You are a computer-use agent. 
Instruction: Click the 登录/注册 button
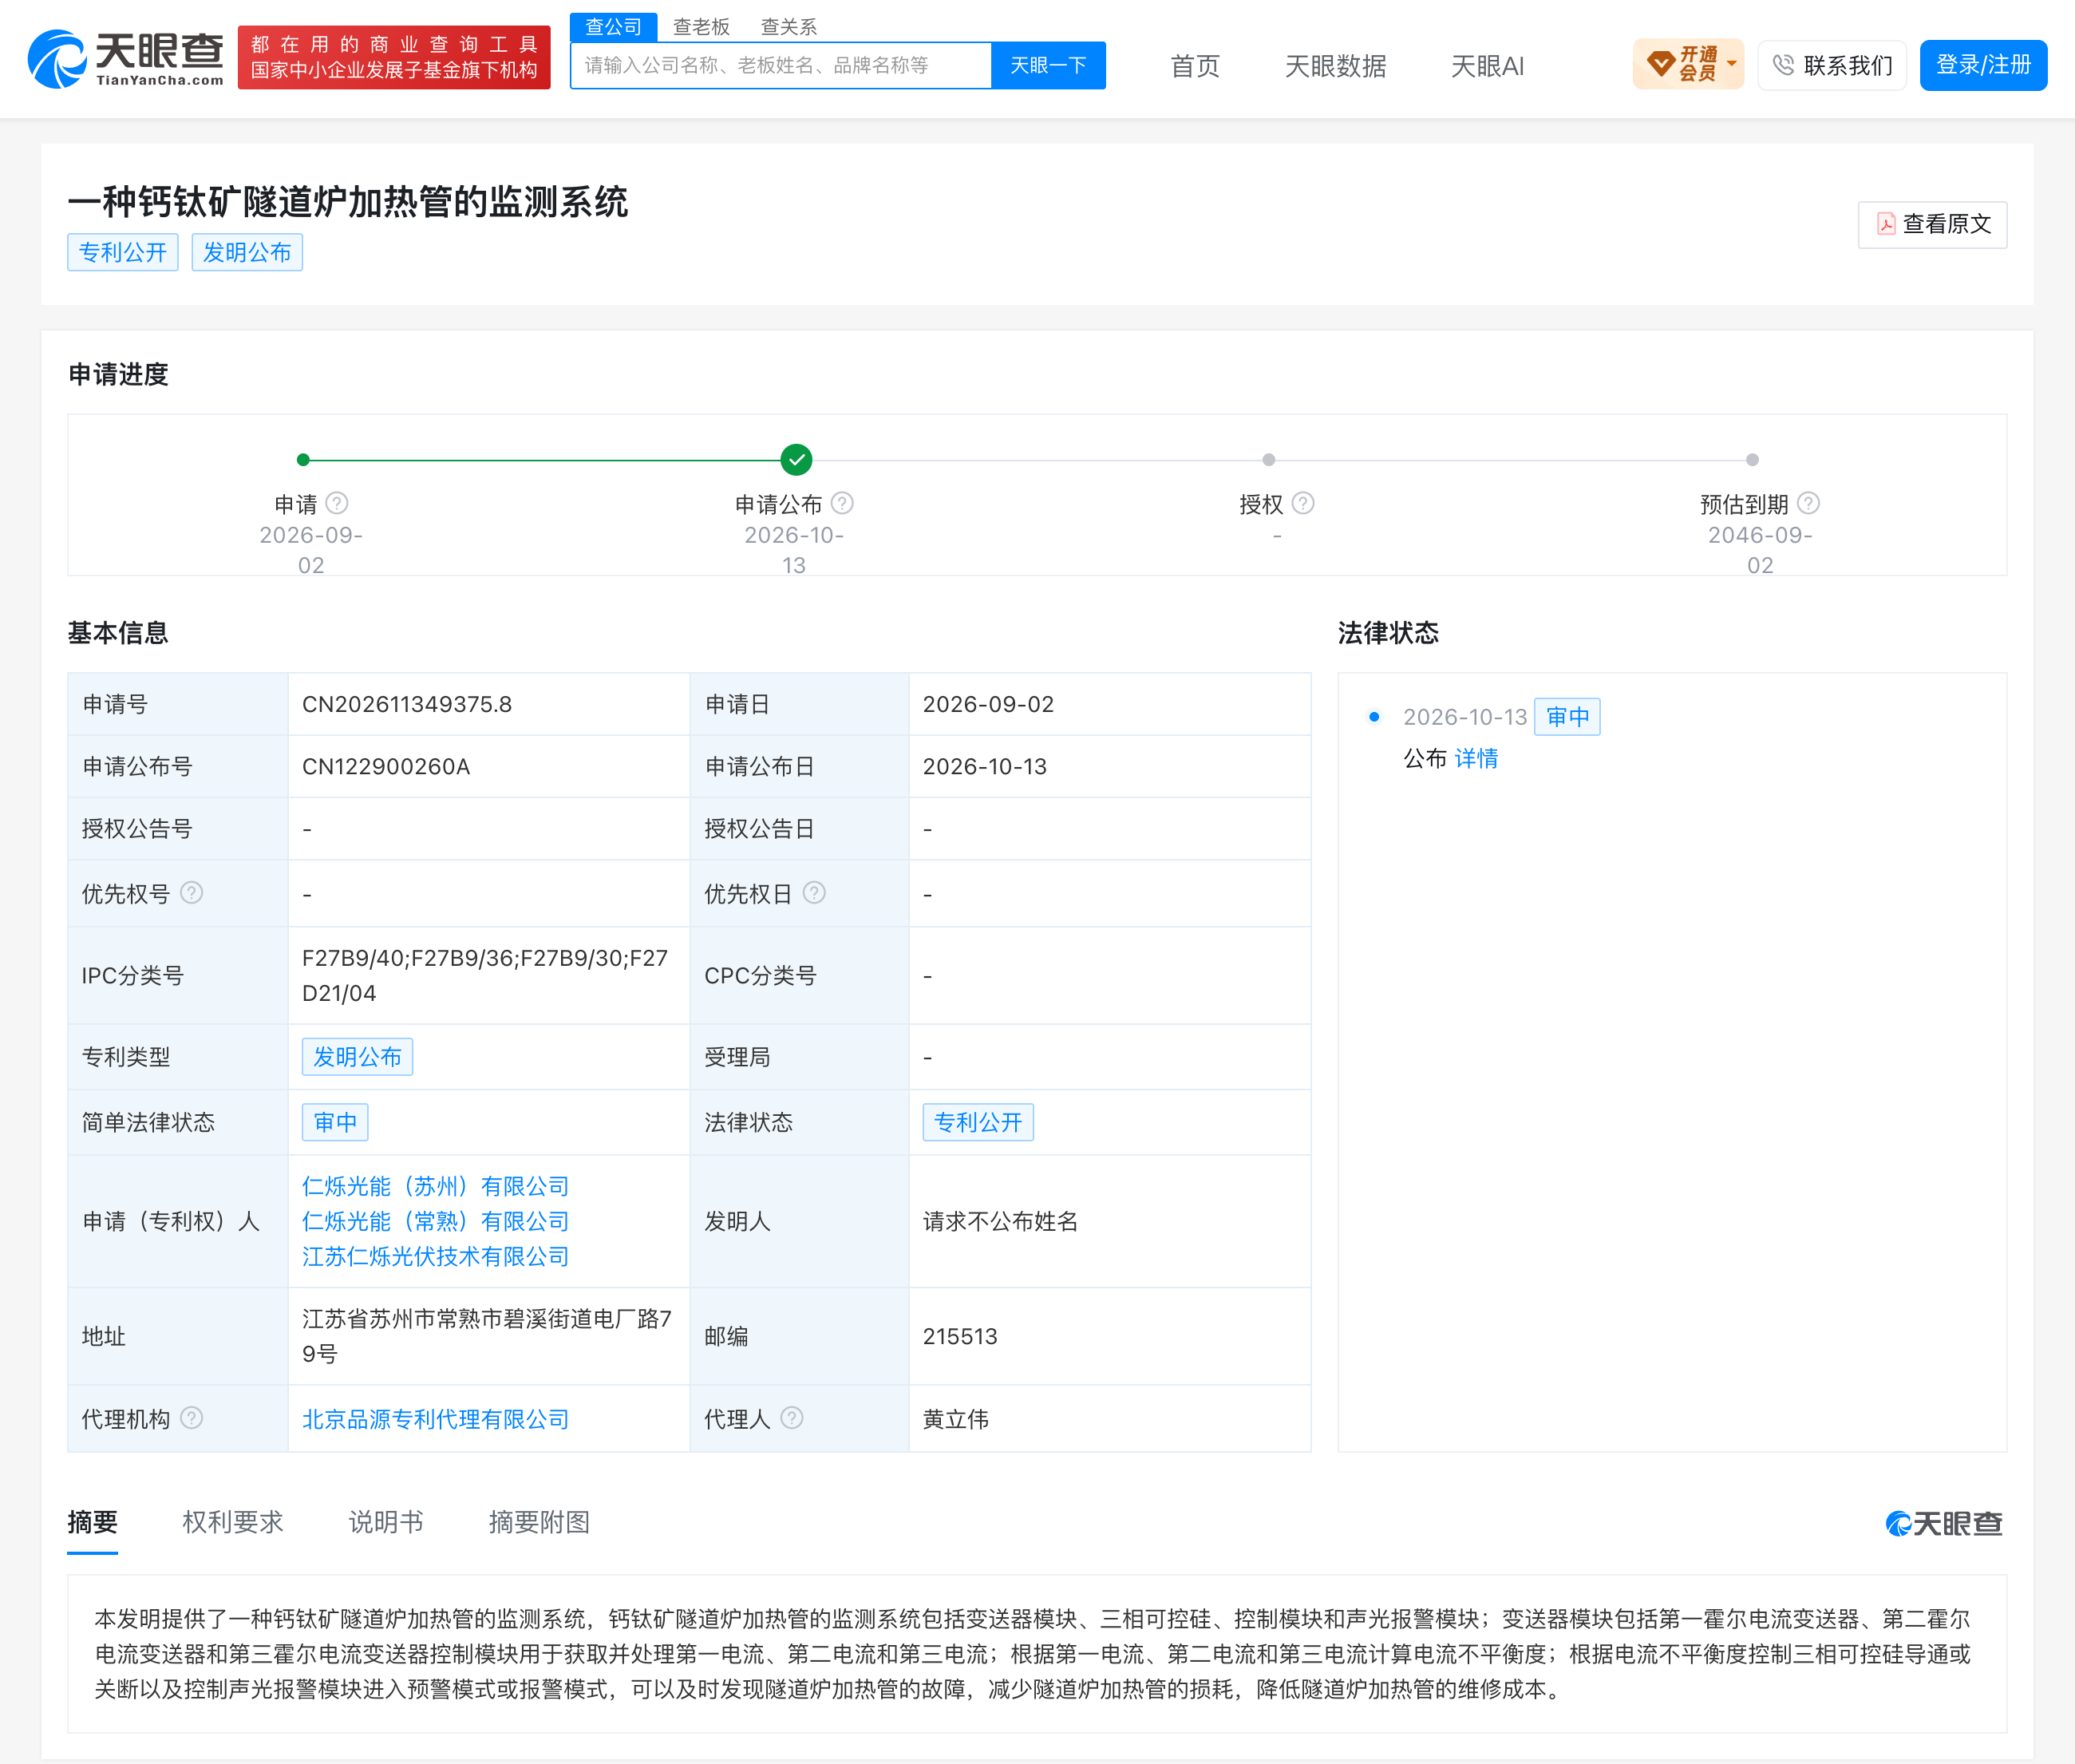(x=1983, y=65)
